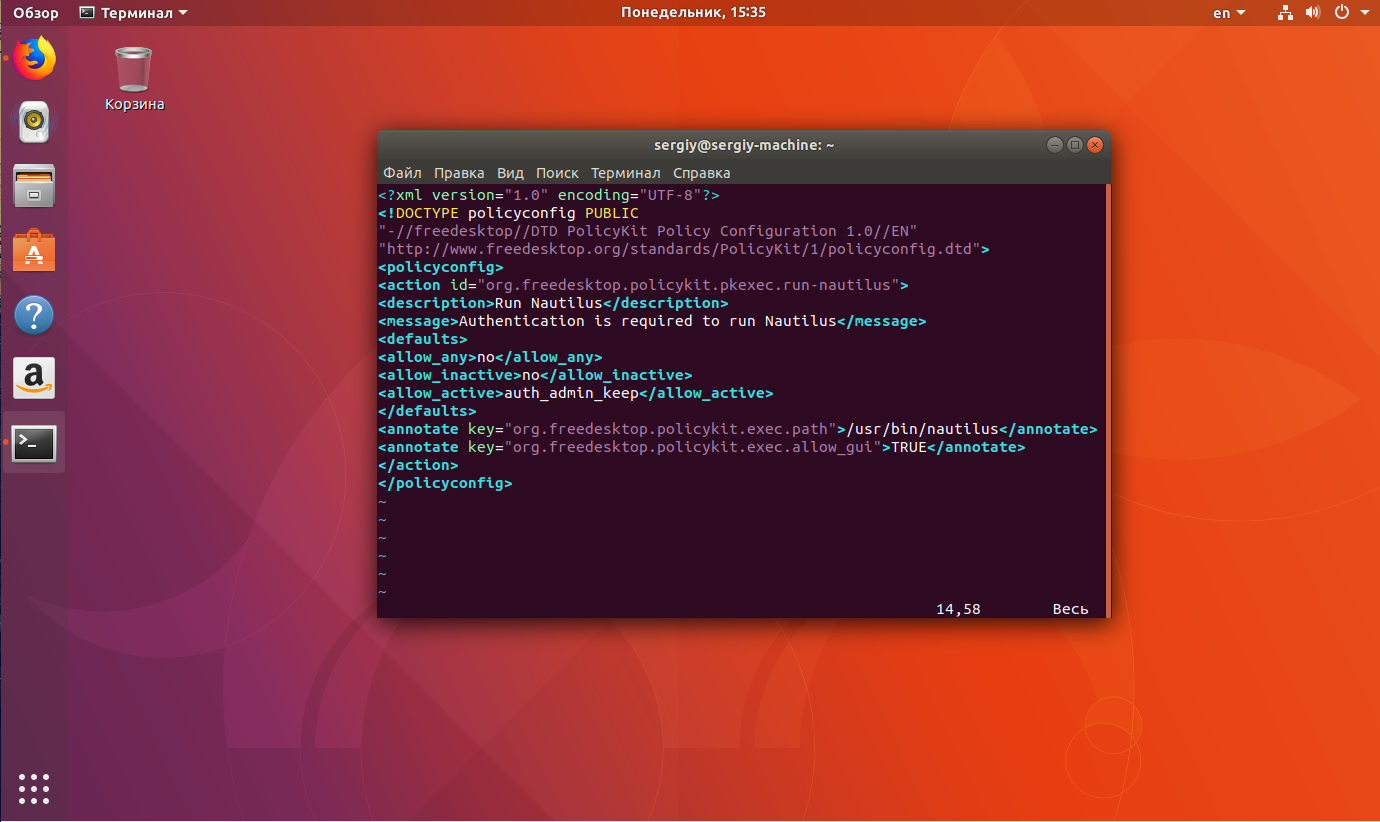Open the en keyboard layout dropdown
1380x822 pixels.
point(1229,13)
